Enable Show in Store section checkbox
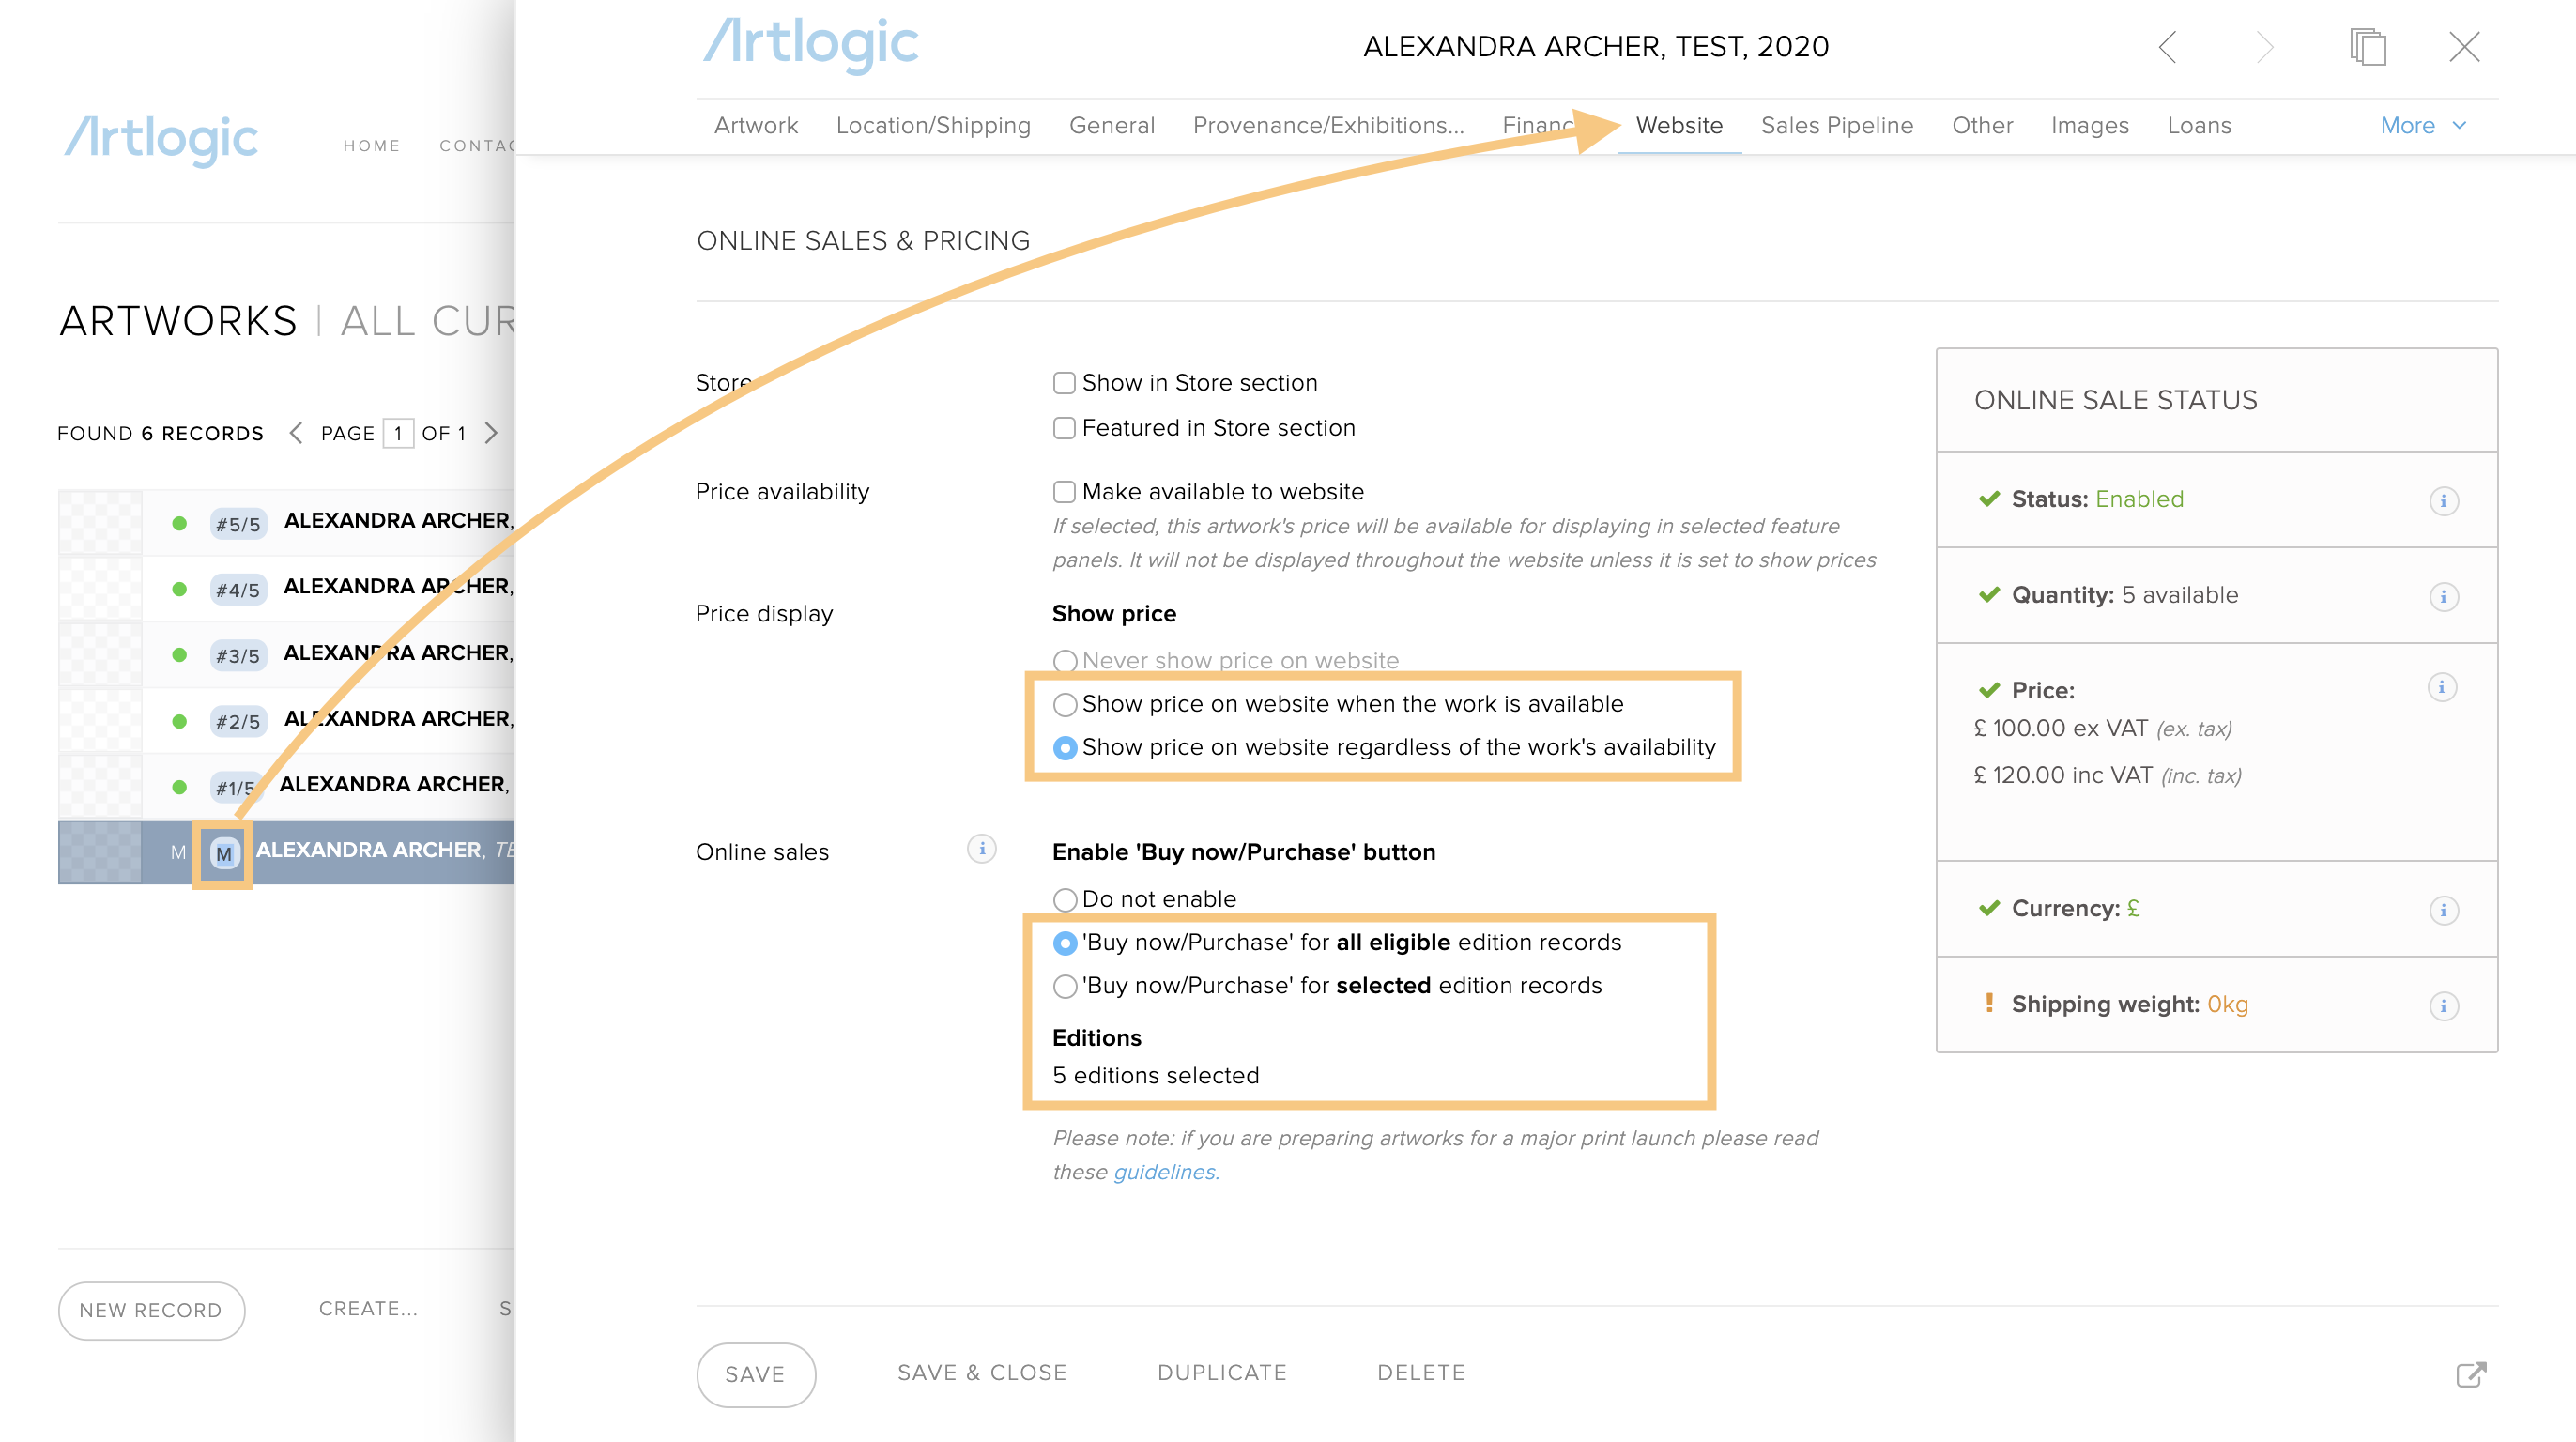The width and height of the screenshot is (2576, 1442). pos(1064,383)
